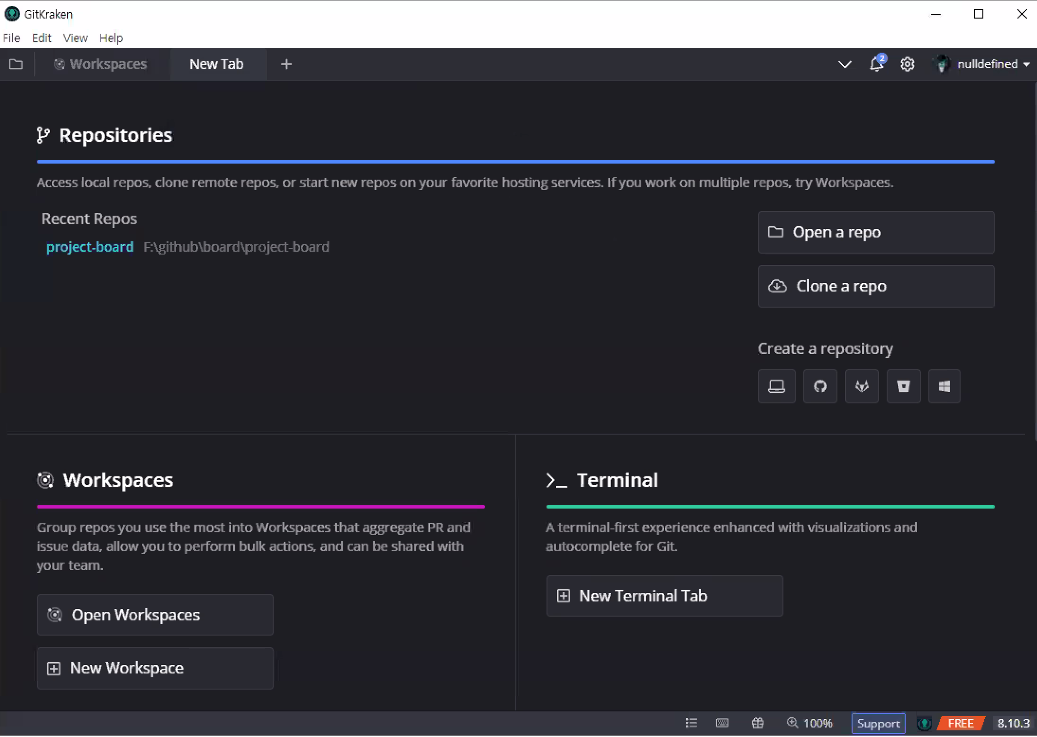This screenshot has width=1037, height=737.
Task: Open the File menu
Action: 11,38
